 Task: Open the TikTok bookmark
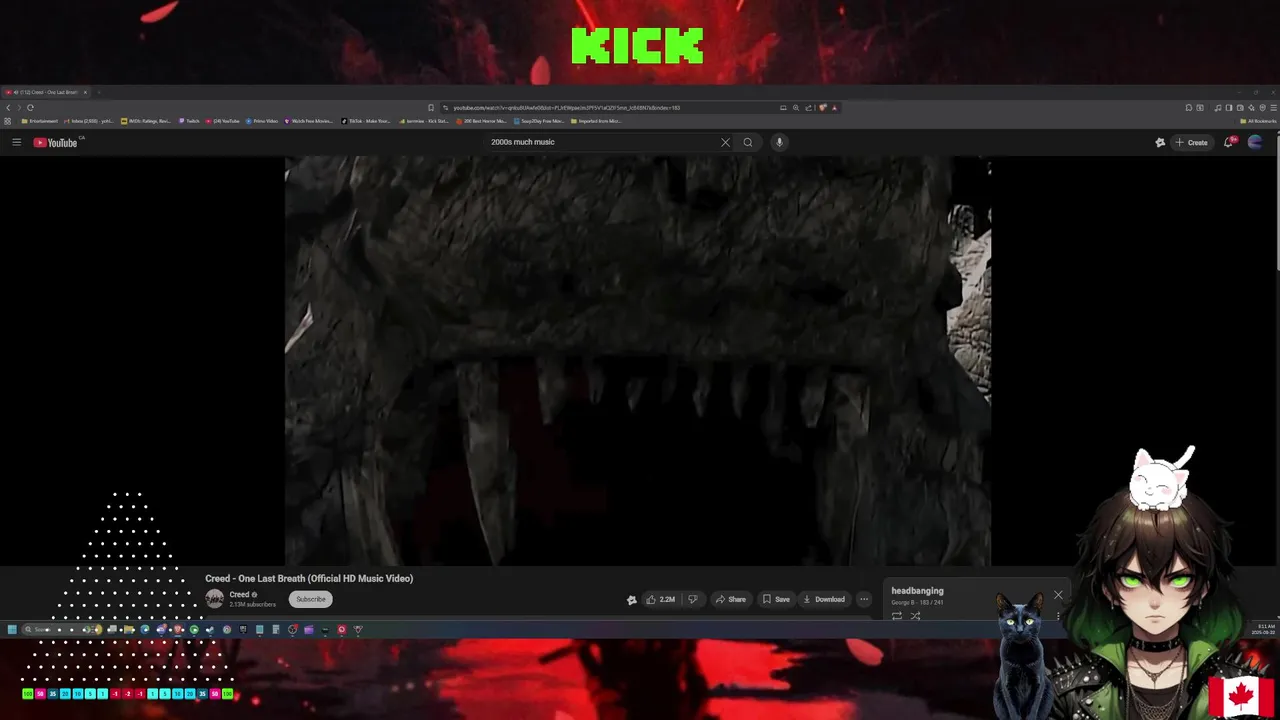366,121
